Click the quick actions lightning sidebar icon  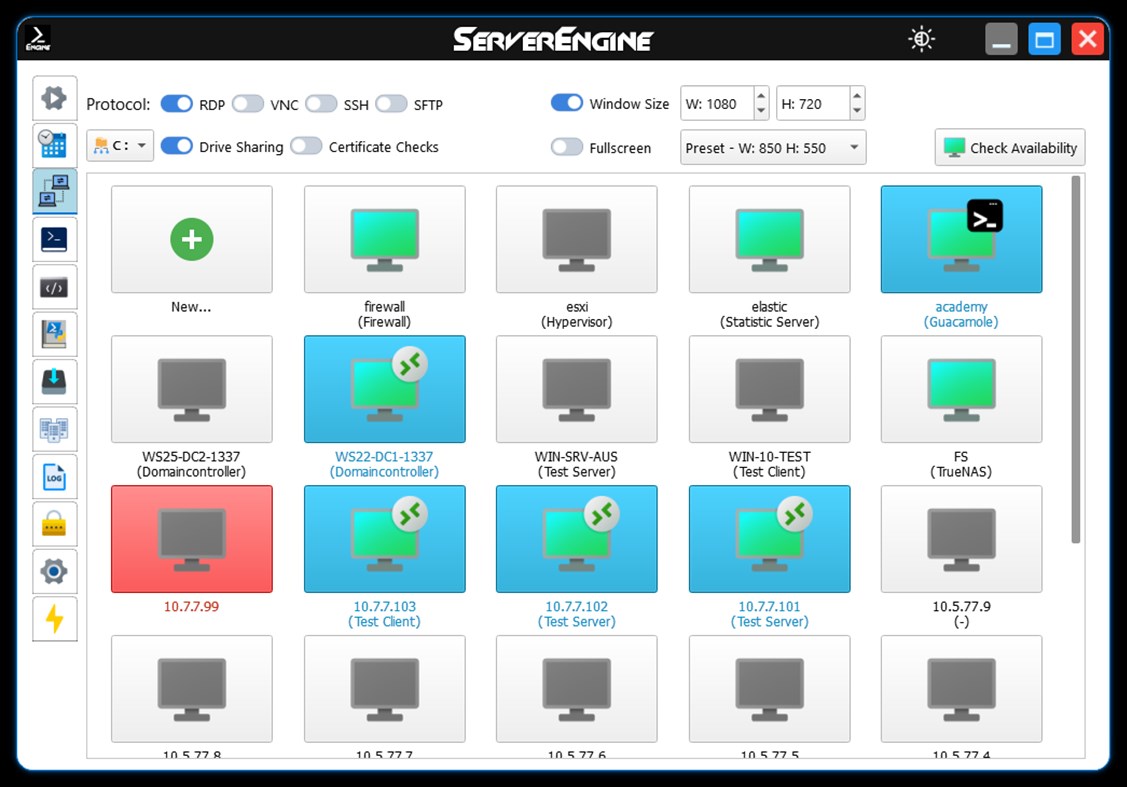click(55, 619)
